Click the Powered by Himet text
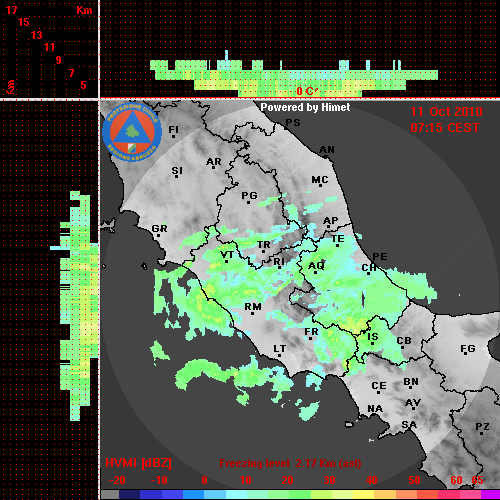Viewport: 500px width, 500px height. click(305, 107)
